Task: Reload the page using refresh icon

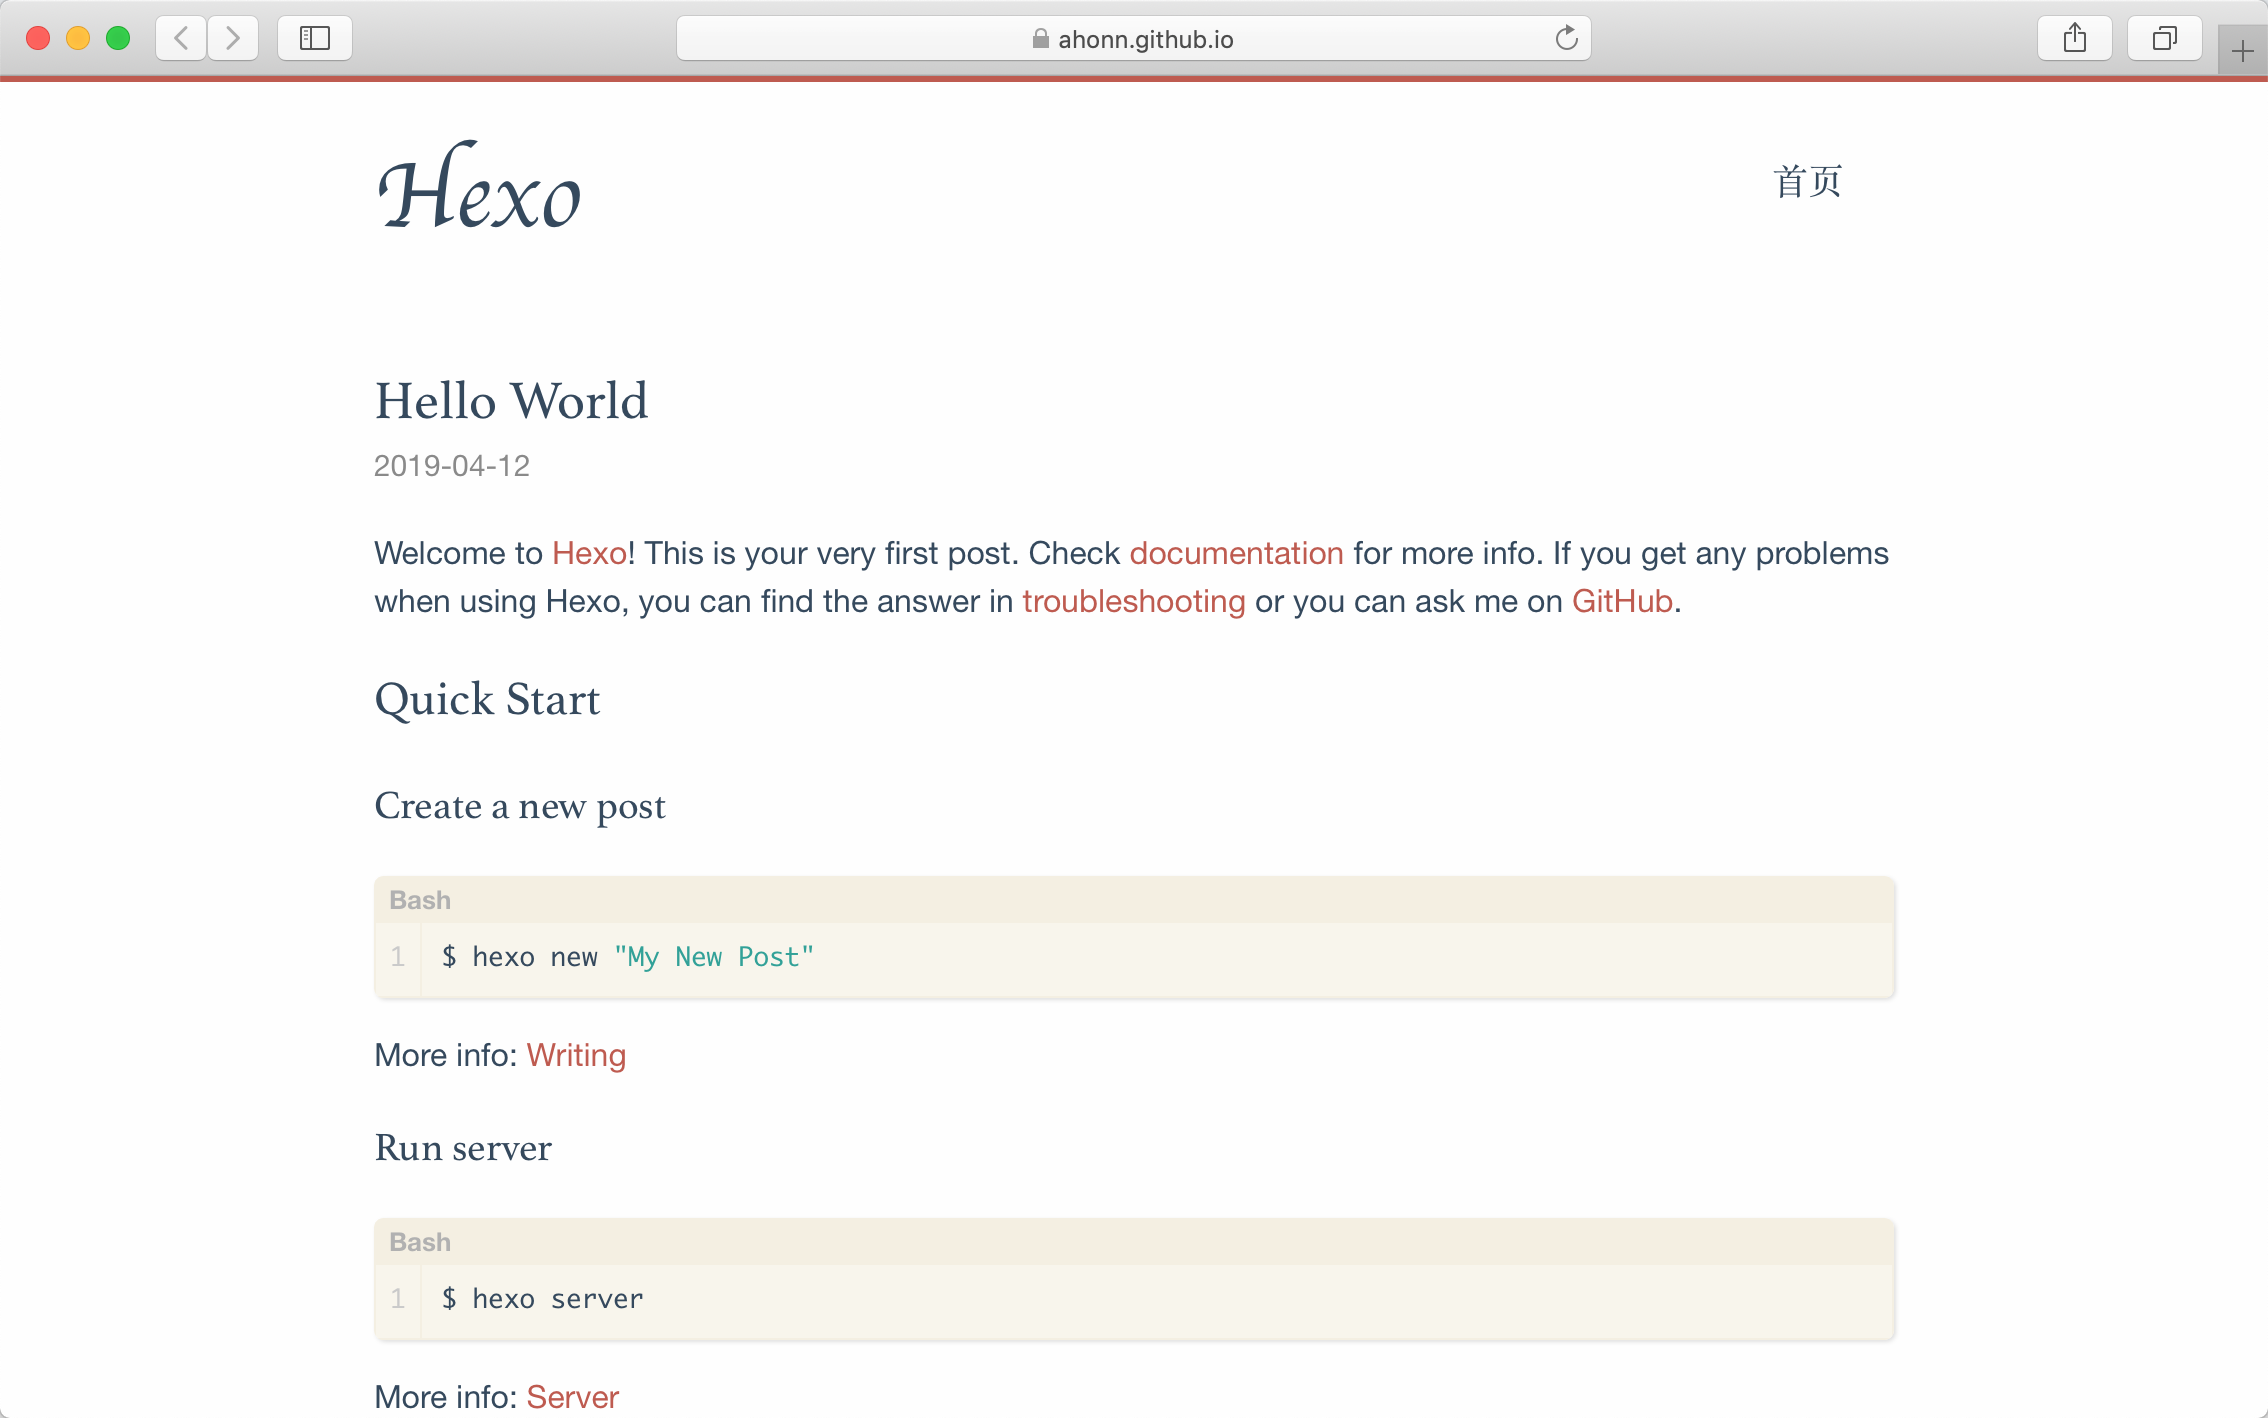Action: [1566, 39]
